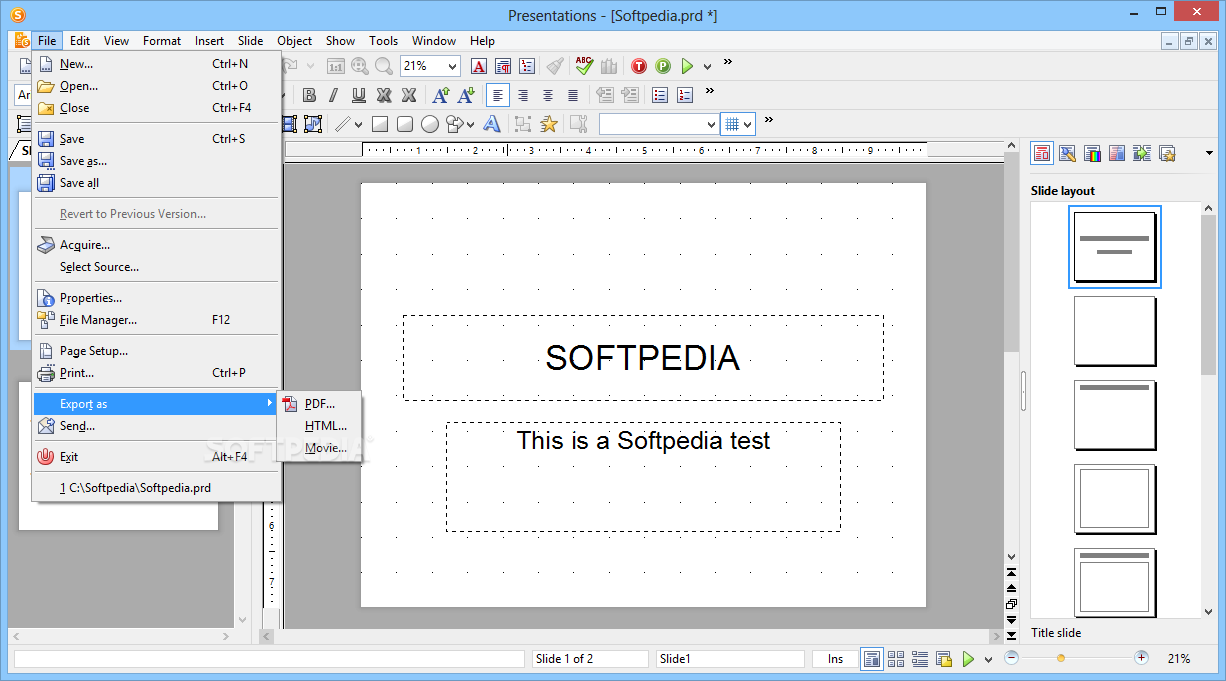The width and height of the screenshot is (1226, 681).
Task: Zoom in with status bar plus button
Action: click(x=1141, y=658)
